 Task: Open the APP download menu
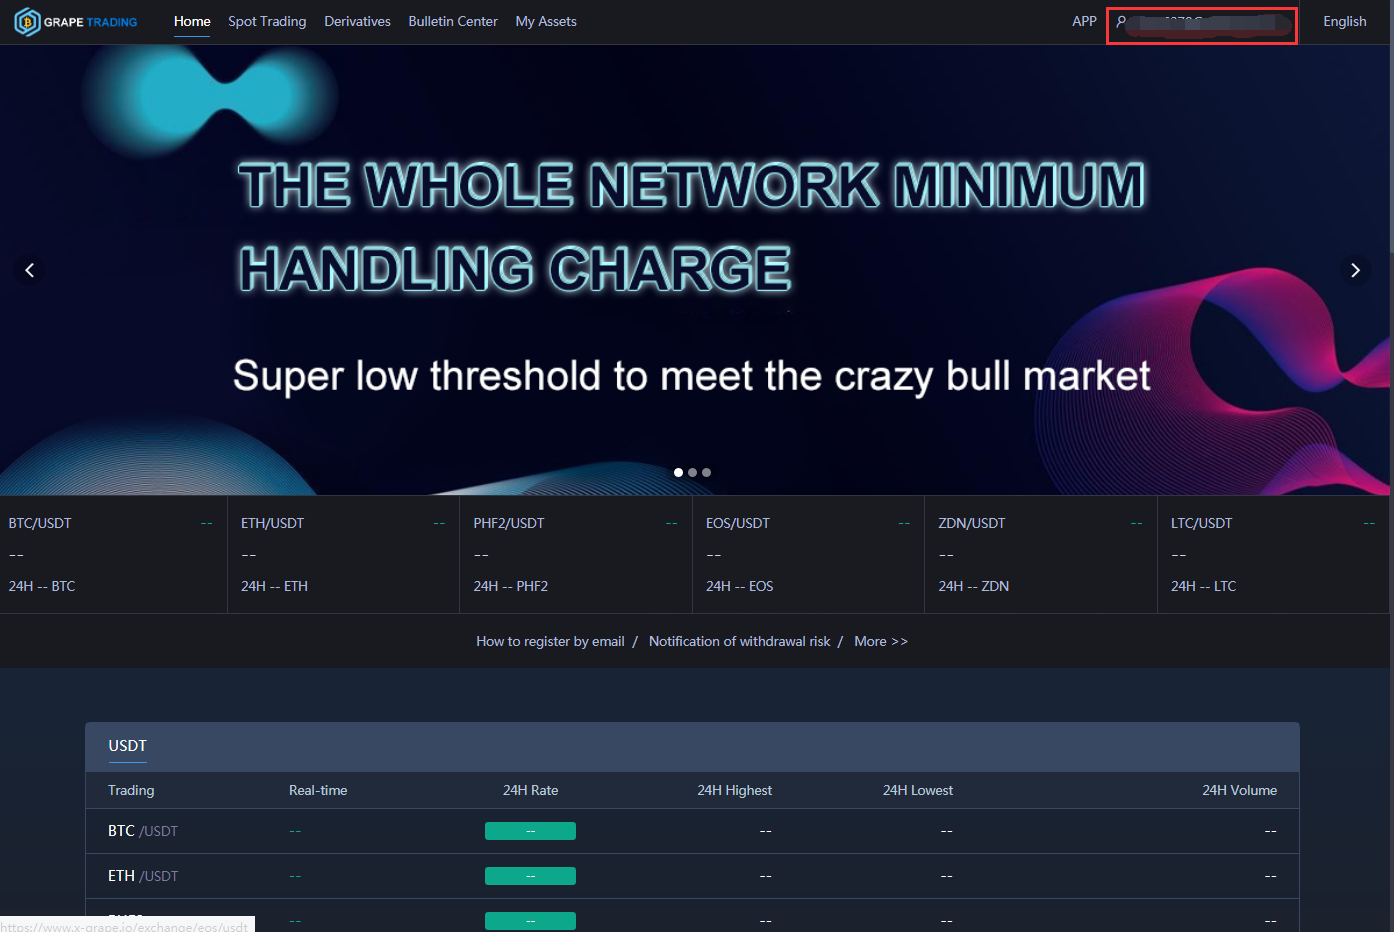(1084, 21)
